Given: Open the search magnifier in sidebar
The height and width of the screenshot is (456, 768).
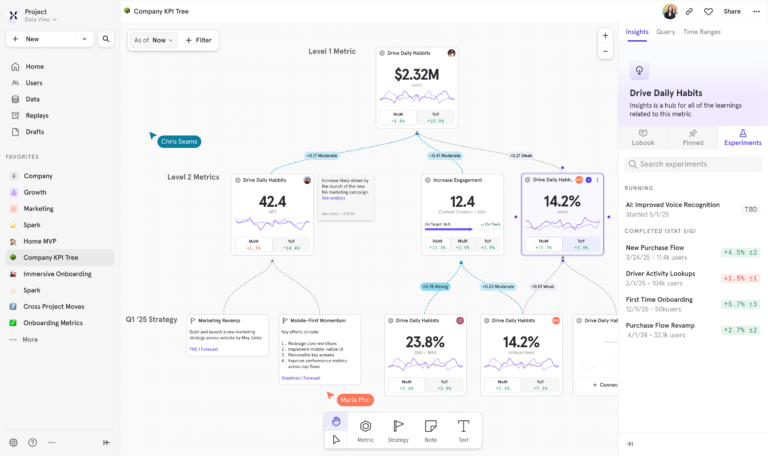Looking at the screenshot, I should coord(106,39).
